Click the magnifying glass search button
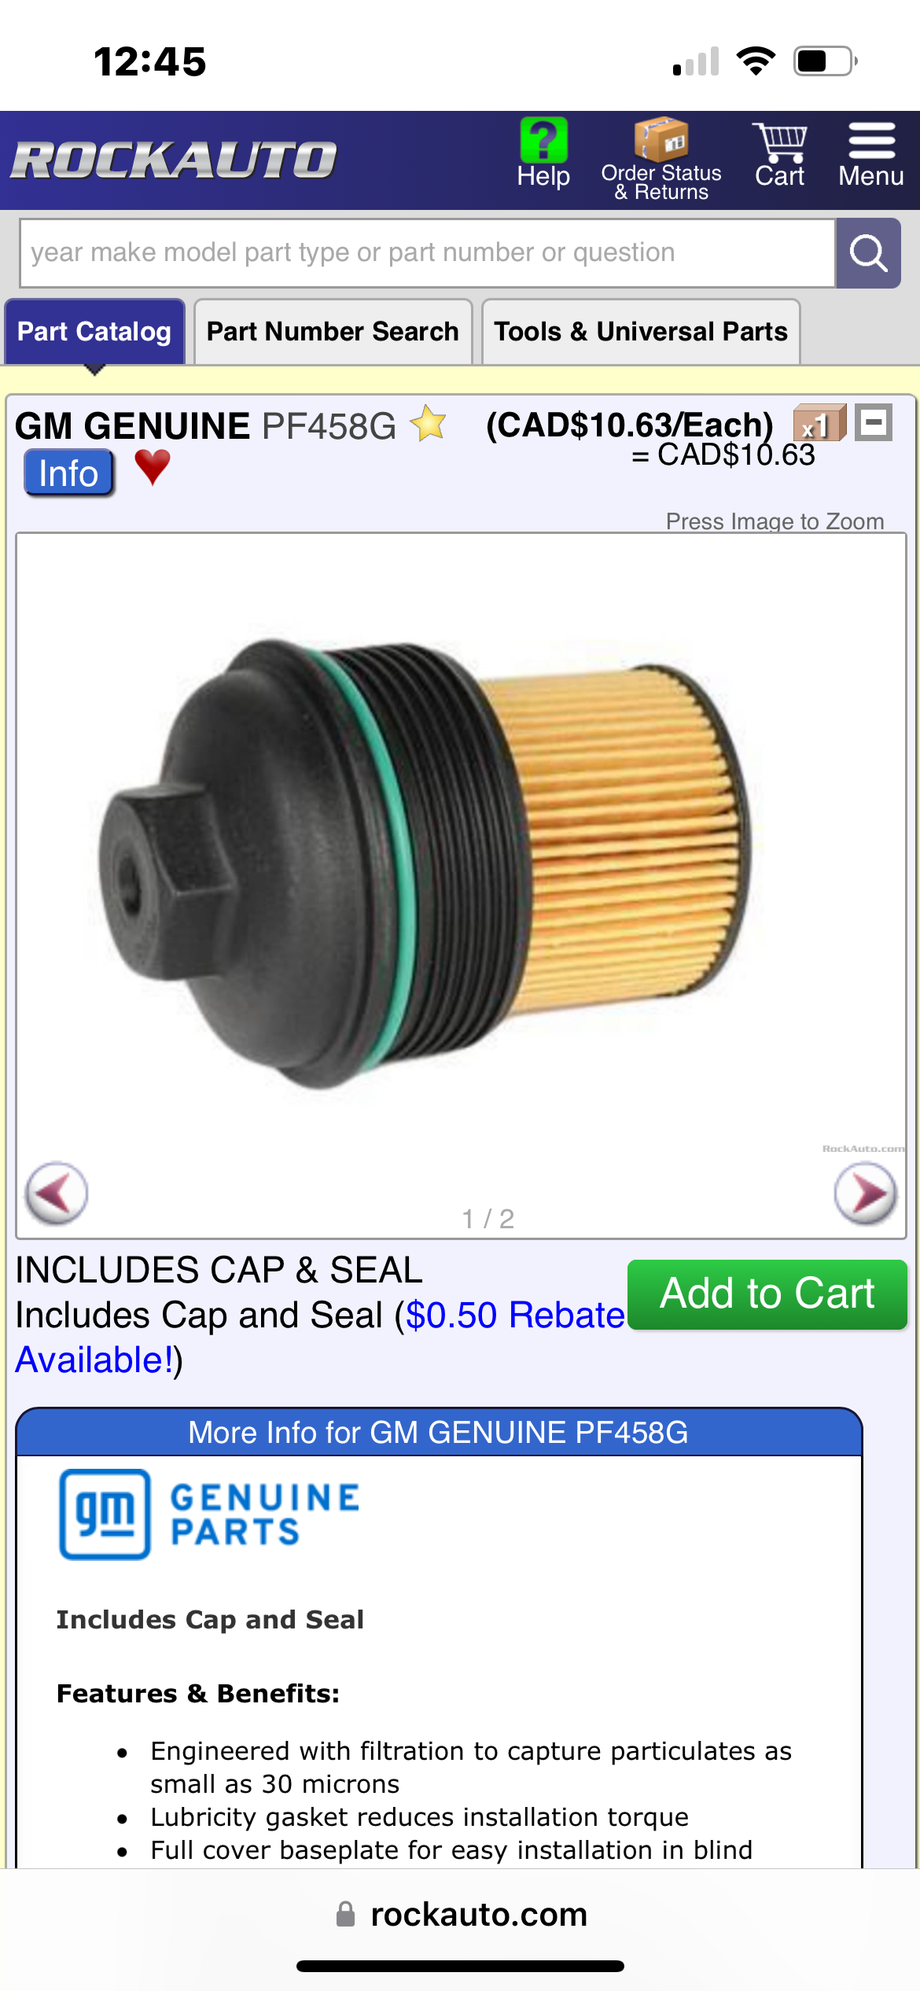 pos(868,254)
